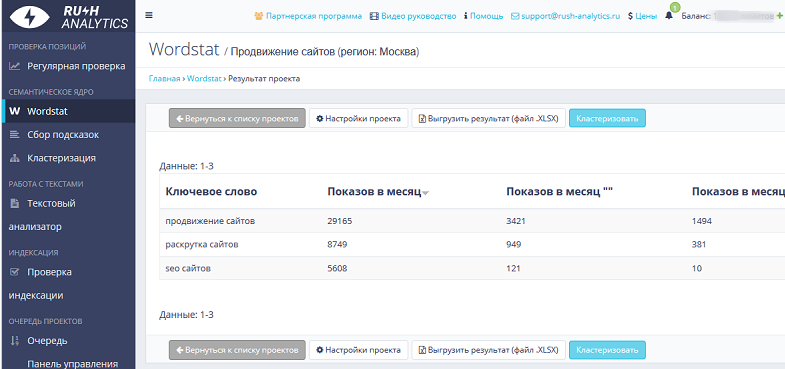785x369 pixels.
Task: Click value 29165 cell
Action: coord(340,221)
